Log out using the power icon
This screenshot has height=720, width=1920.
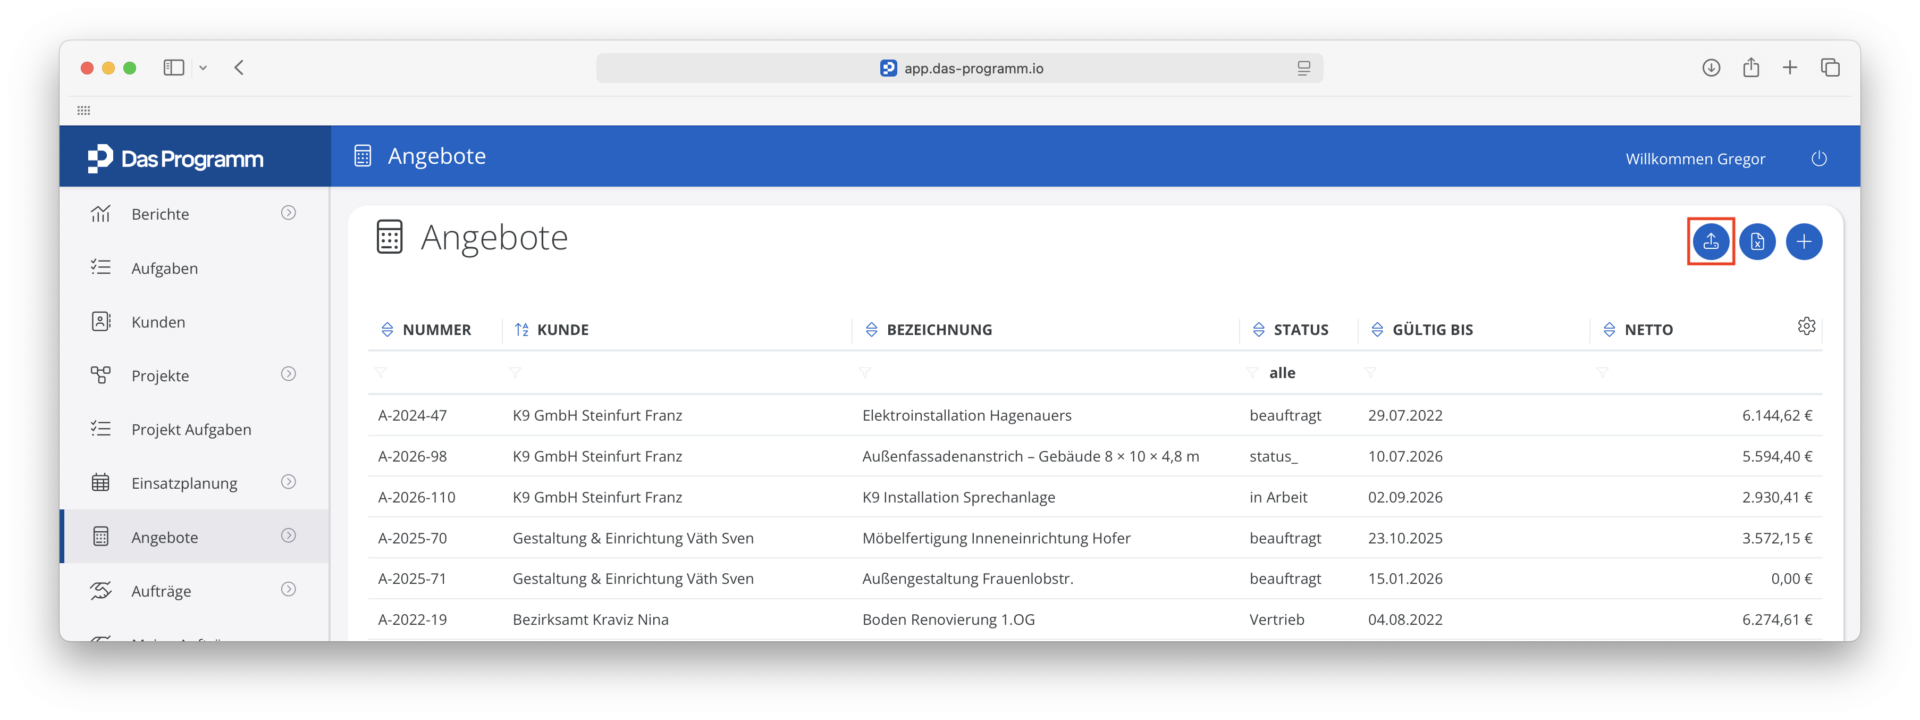[1819, 158]
